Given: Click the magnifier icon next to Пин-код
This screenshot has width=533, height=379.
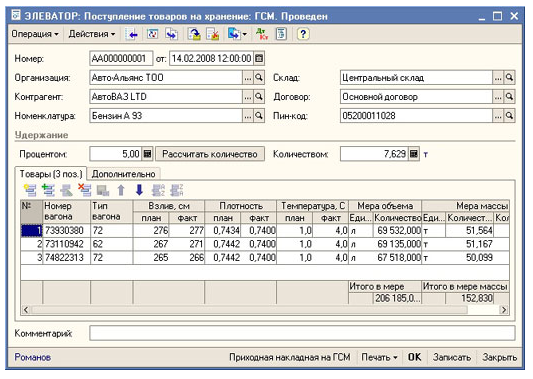Looking at the screenshot, I should pos(509,116).
